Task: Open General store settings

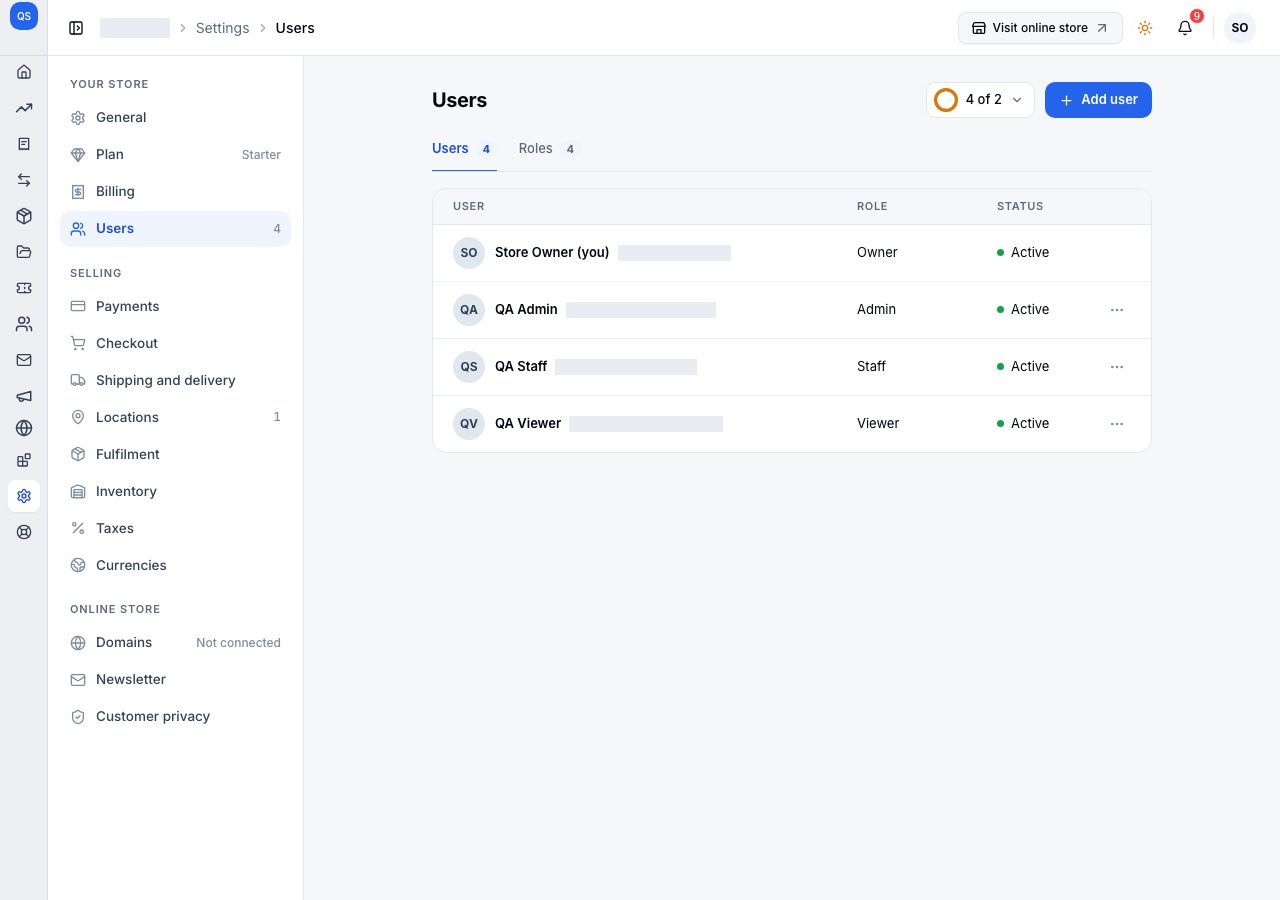Action: (175, 118)
